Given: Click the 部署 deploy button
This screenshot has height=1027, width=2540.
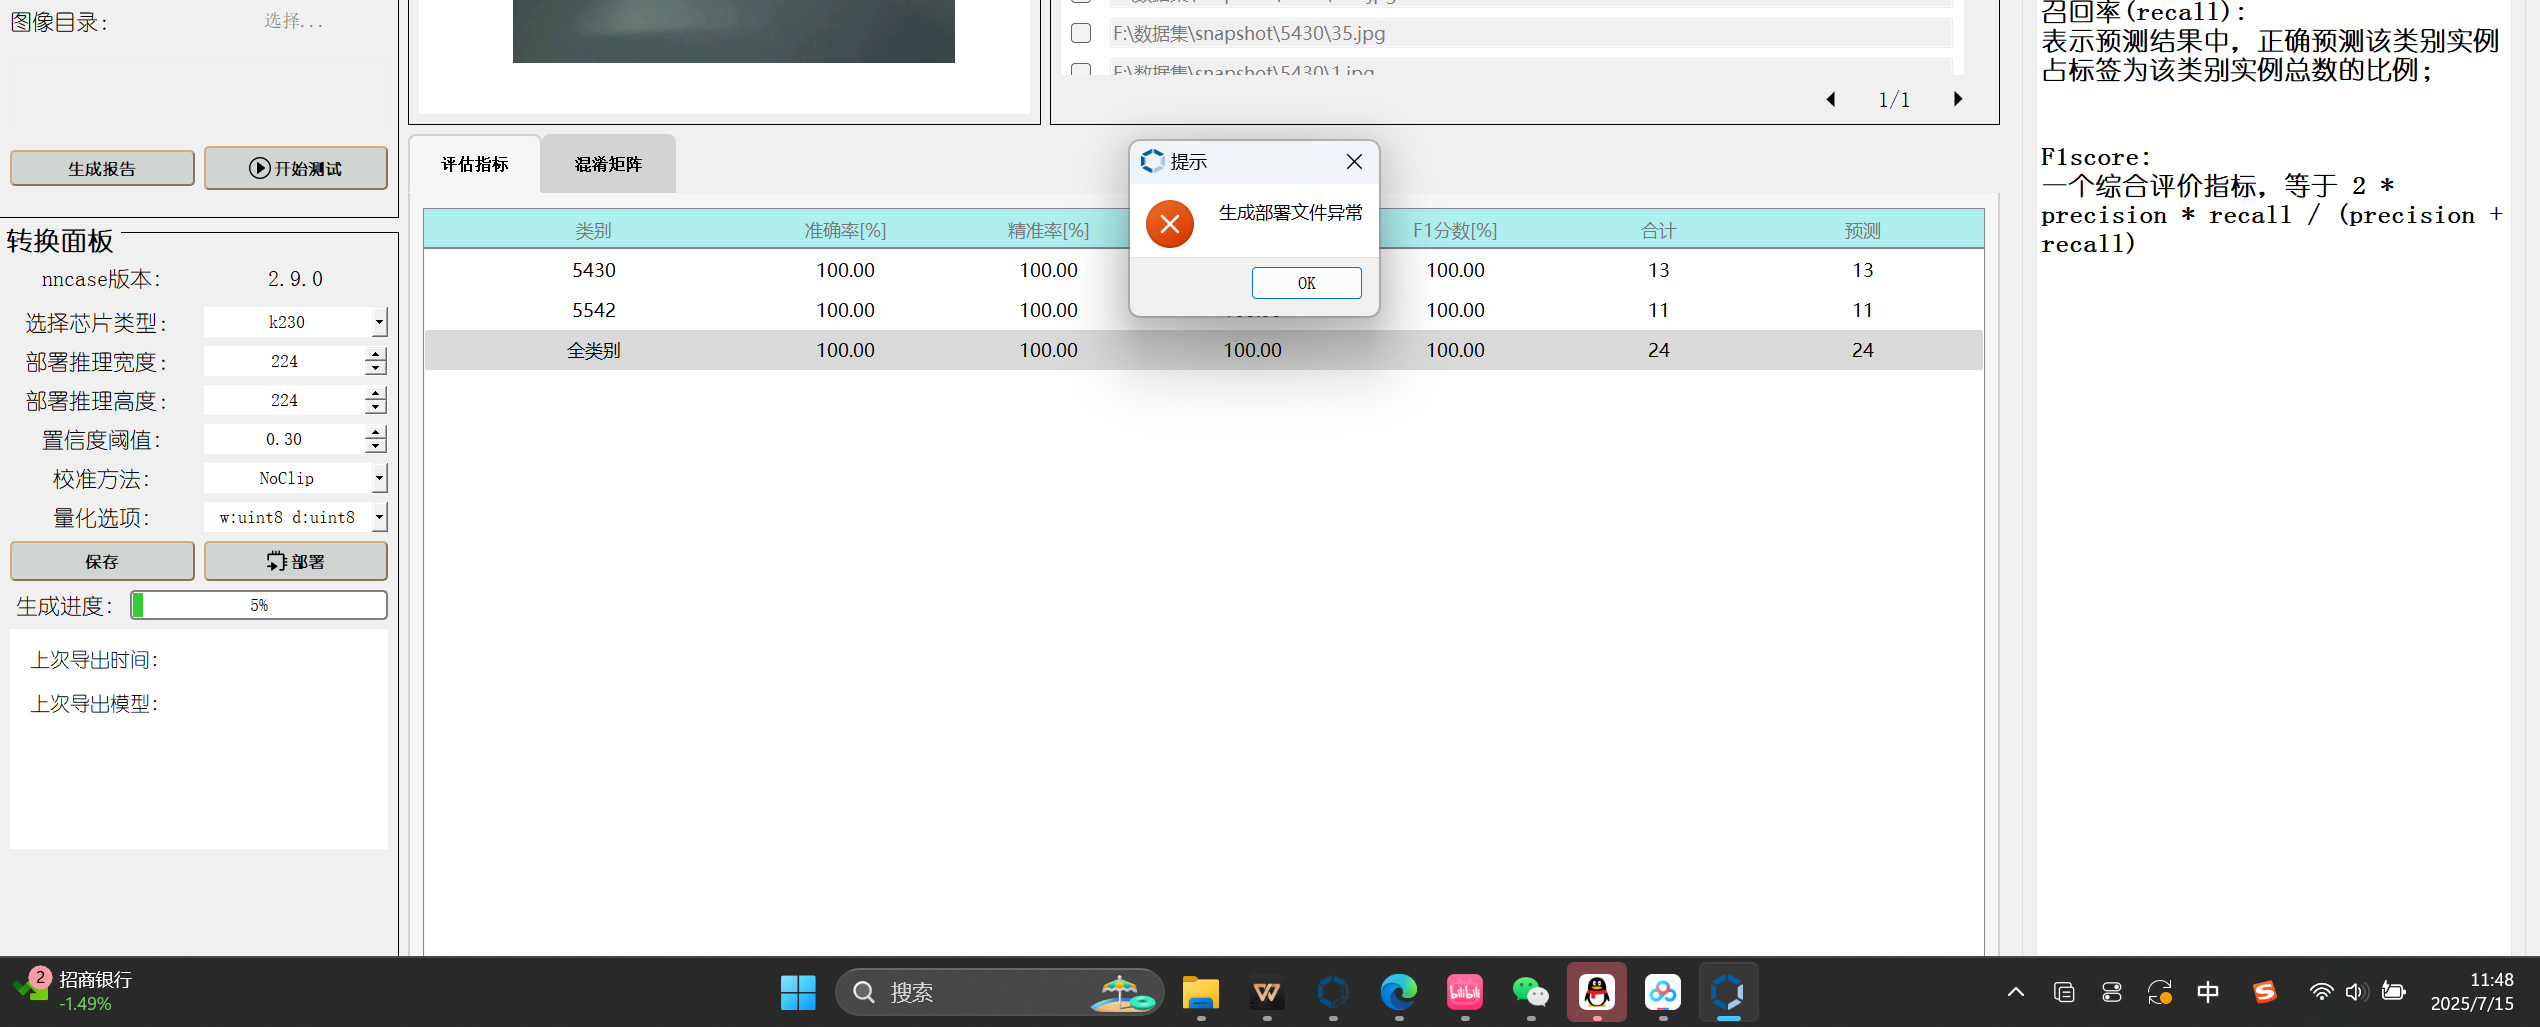Looking at the screenshot, I should click(296, 561).
